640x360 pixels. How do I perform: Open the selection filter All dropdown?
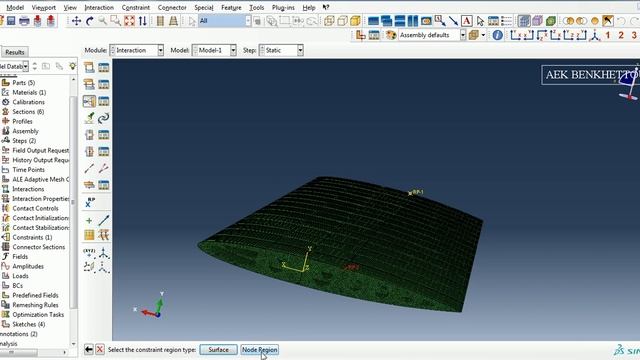[x=224, y=20]
